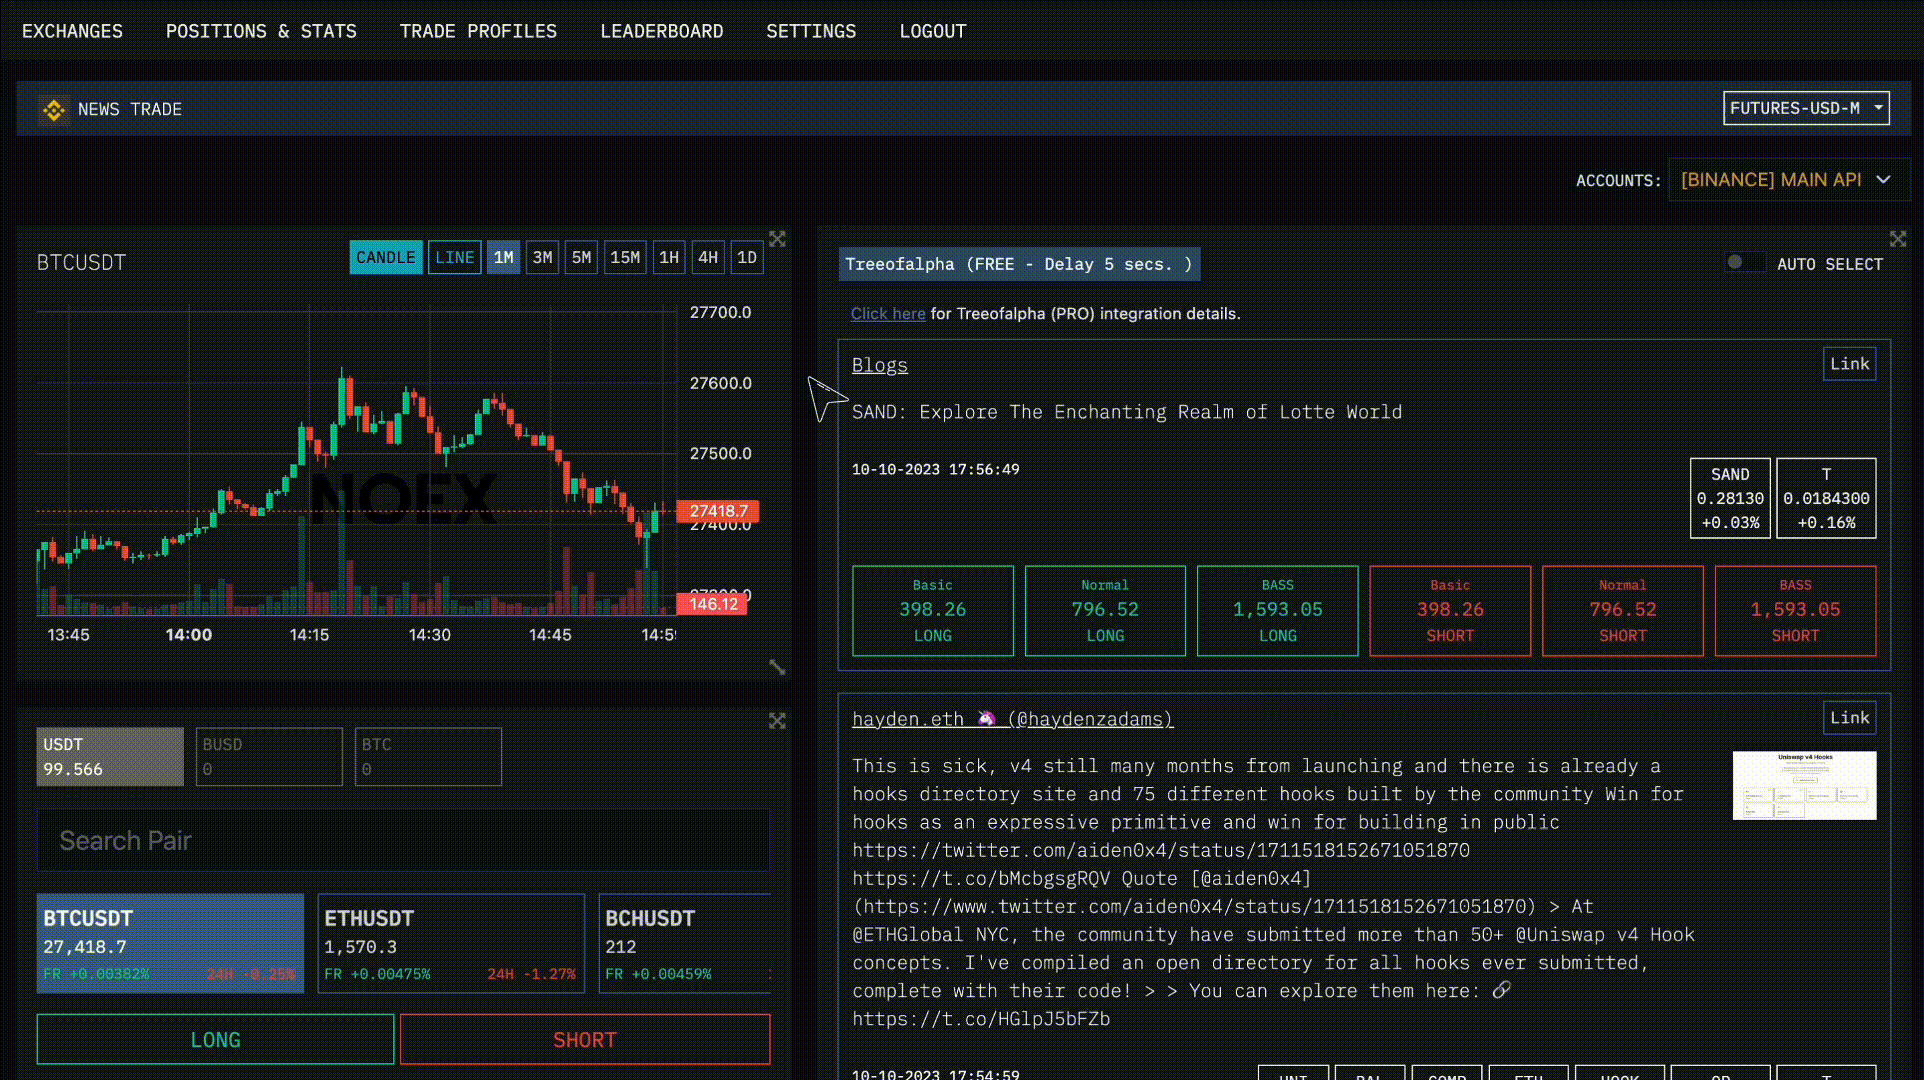Select the T 0.0184300 ticker box
1924x1080 pixels.
pyautogui.click(x=1826, y=498)
